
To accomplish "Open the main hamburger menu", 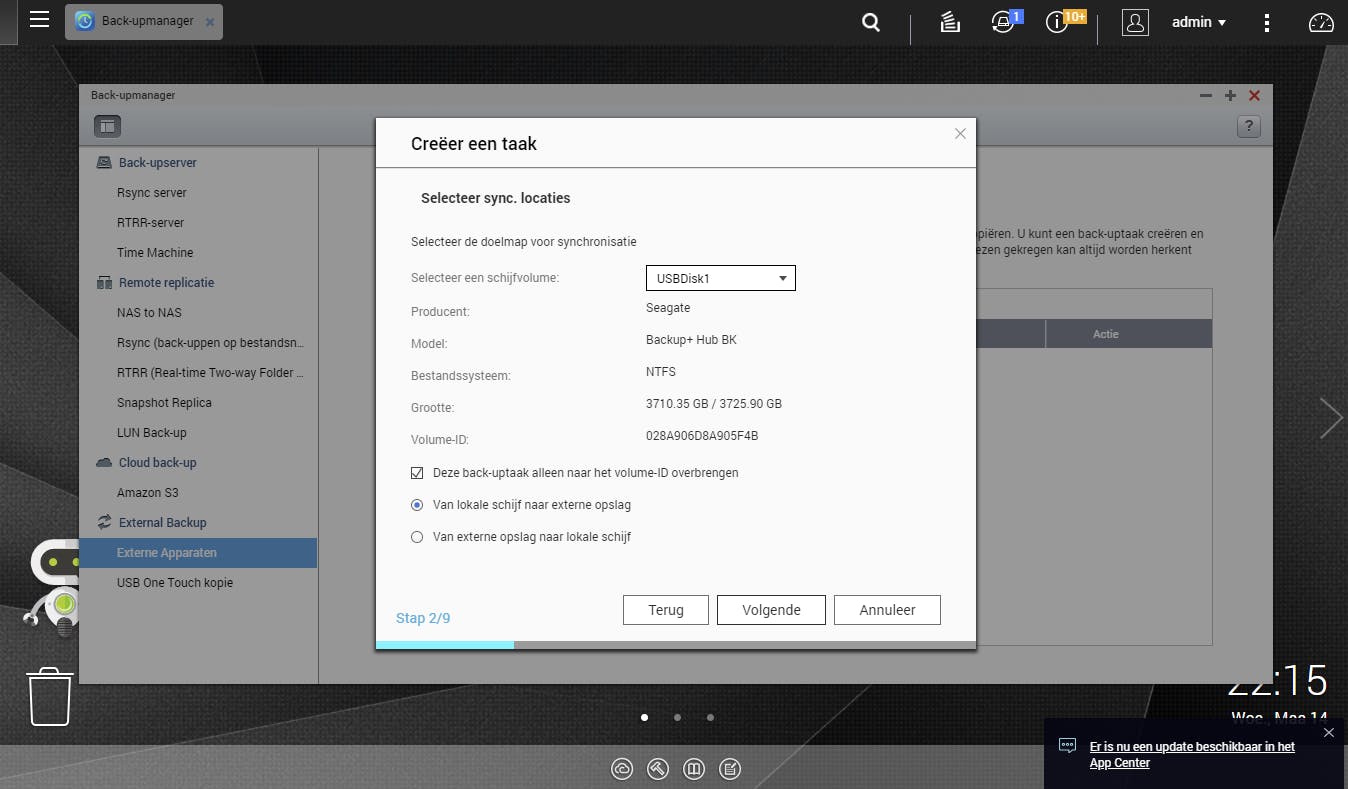I will pyautogui.click(x=39, y=20).
